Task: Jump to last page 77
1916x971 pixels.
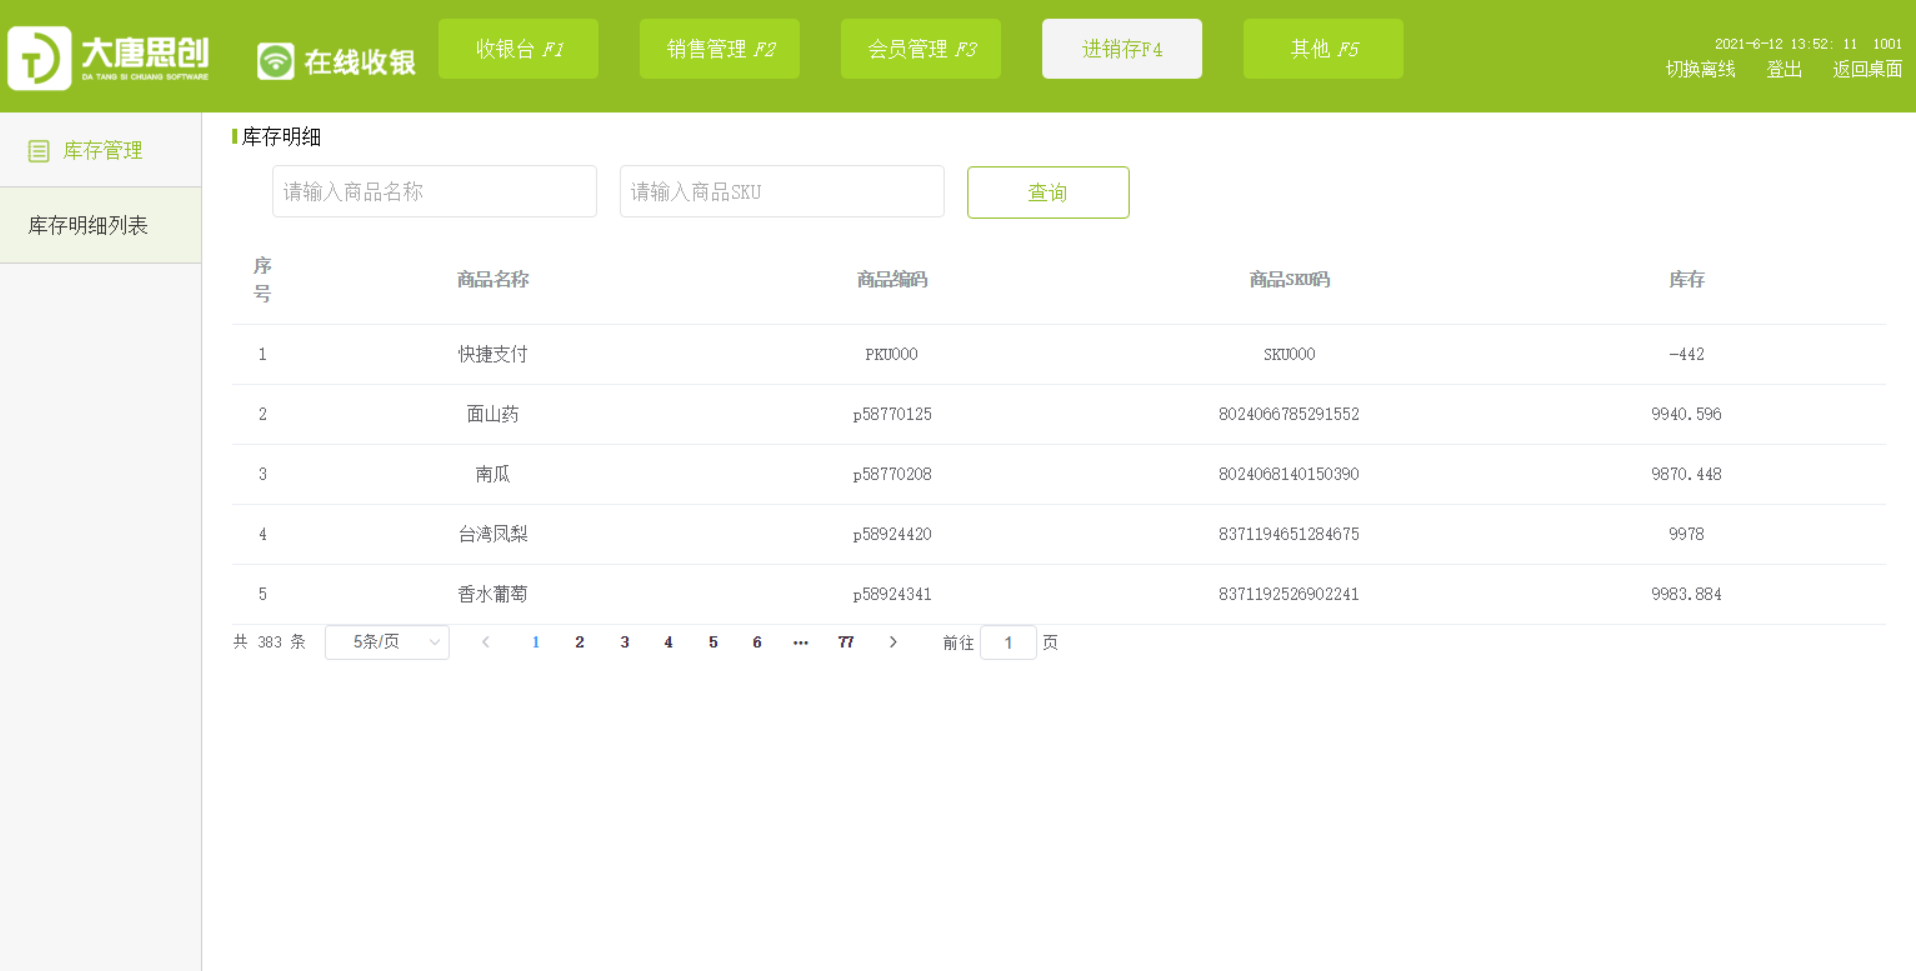Action: (x=845, y=642)
